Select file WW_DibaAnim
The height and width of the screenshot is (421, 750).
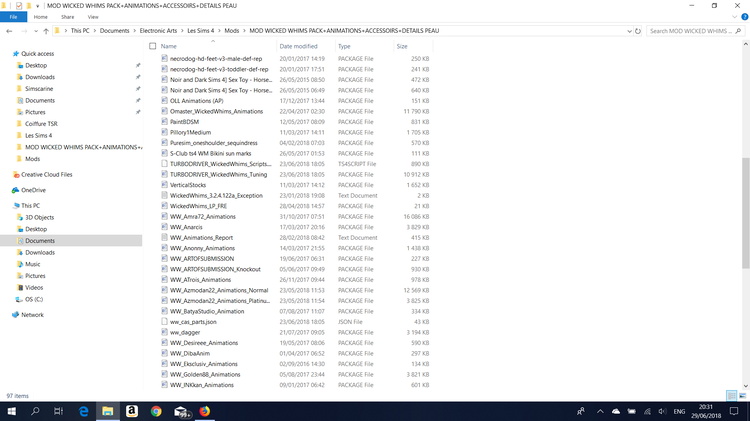[x=190, y=354]
